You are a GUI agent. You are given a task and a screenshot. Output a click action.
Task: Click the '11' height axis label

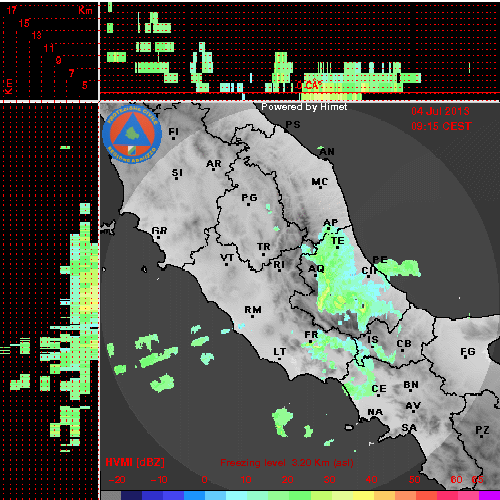tap(49, 48)
